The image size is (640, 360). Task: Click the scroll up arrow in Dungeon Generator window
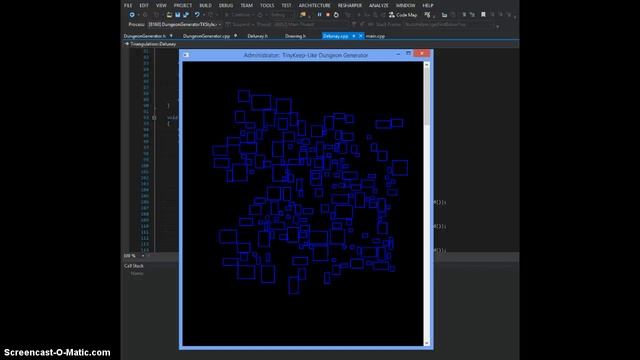(427, 65)
